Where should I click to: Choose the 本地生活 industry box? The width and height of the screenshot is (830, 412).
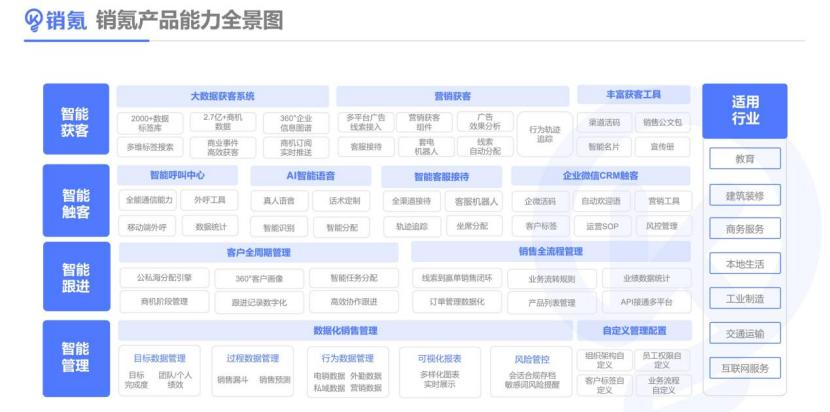coord(744,263)
